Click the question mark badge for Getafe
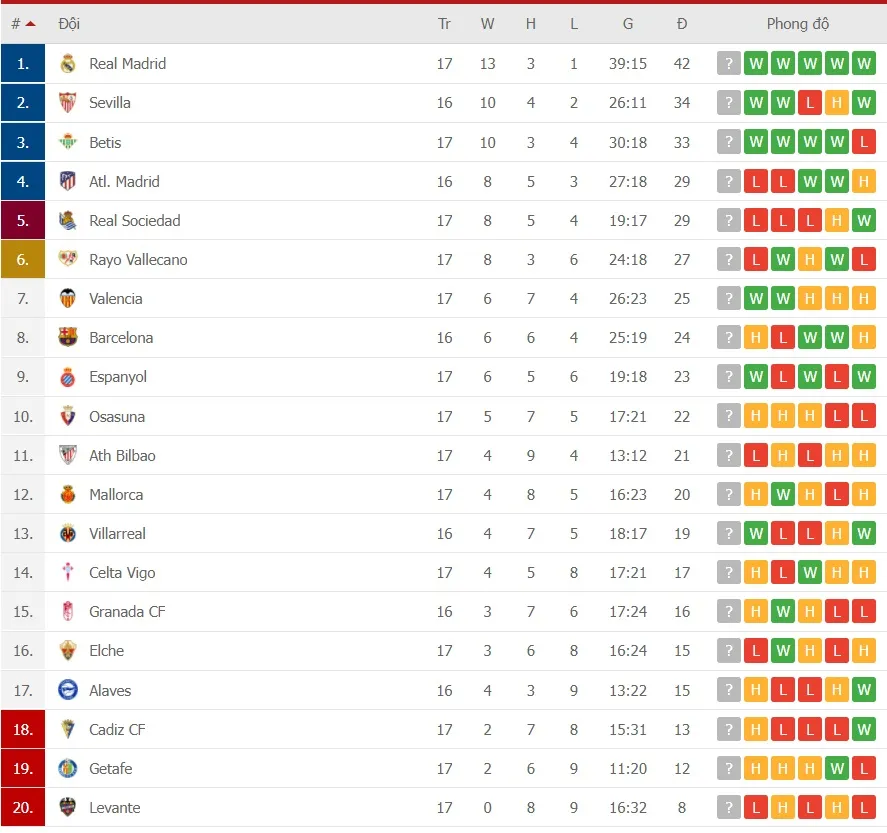Screen dimensions: 887x833 click(x=729, y=768)
